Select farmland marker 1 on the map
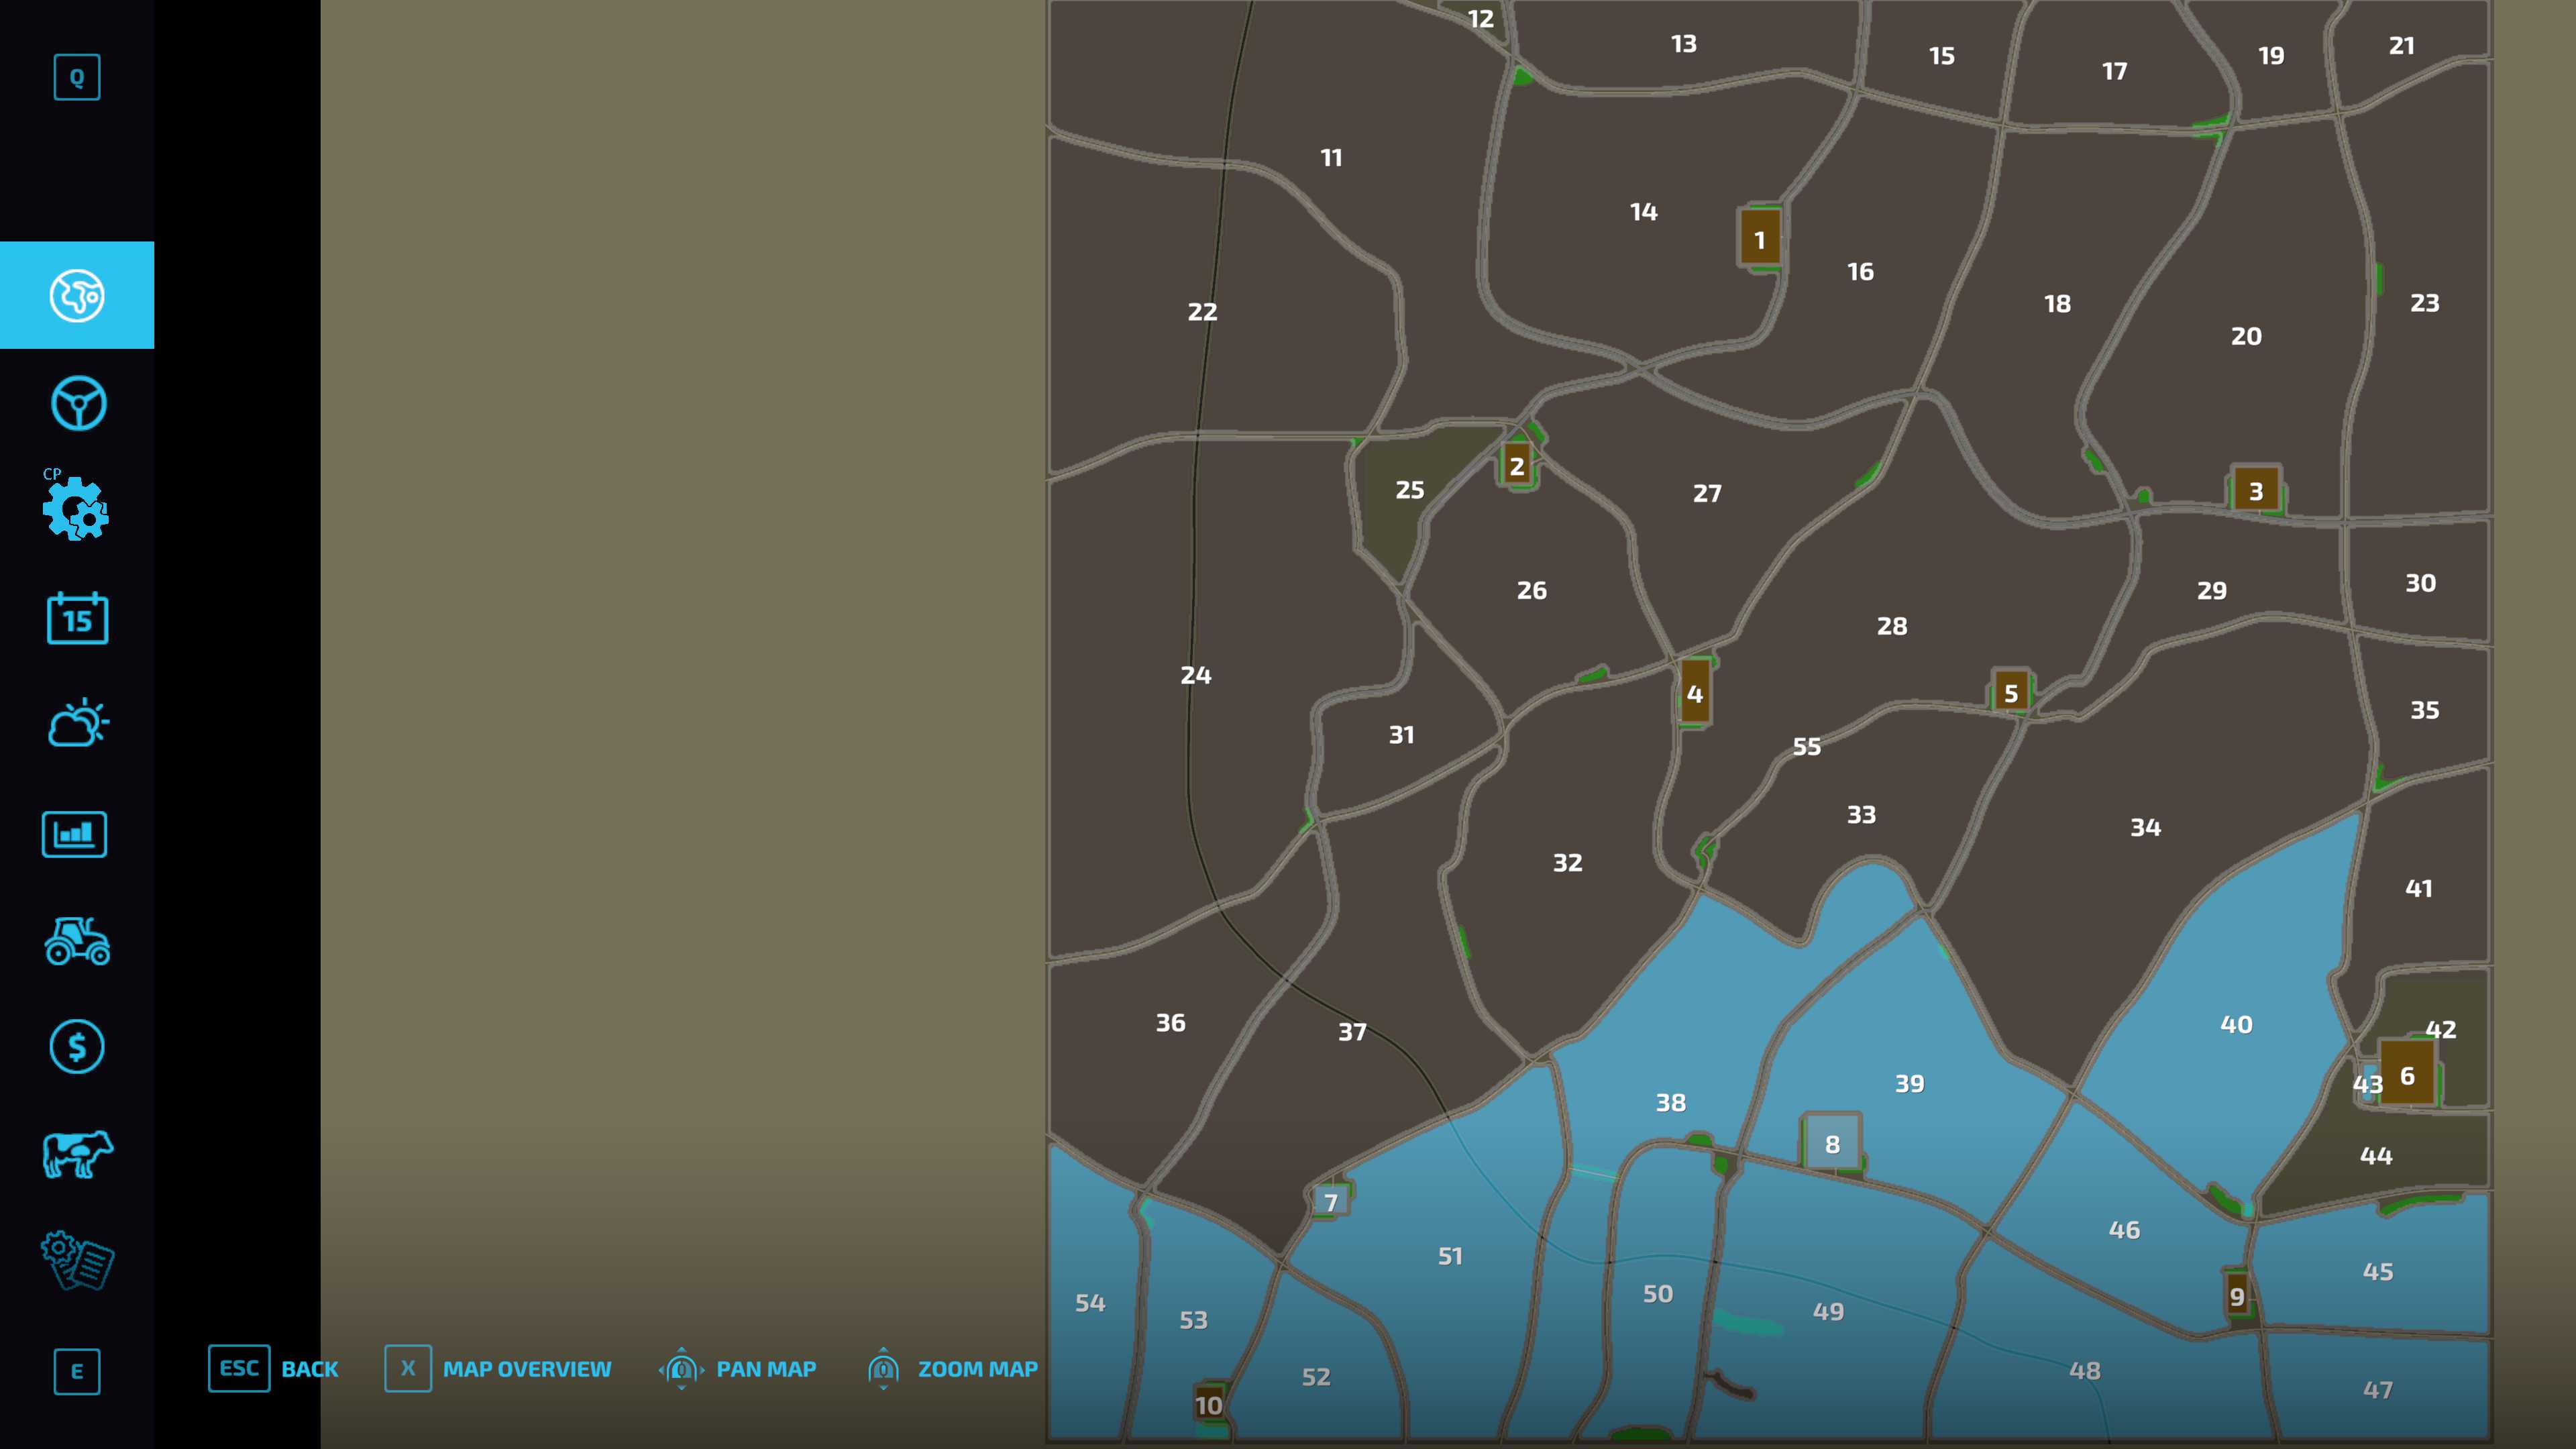This screenshot has width=2576, height=1449. 1760,238
